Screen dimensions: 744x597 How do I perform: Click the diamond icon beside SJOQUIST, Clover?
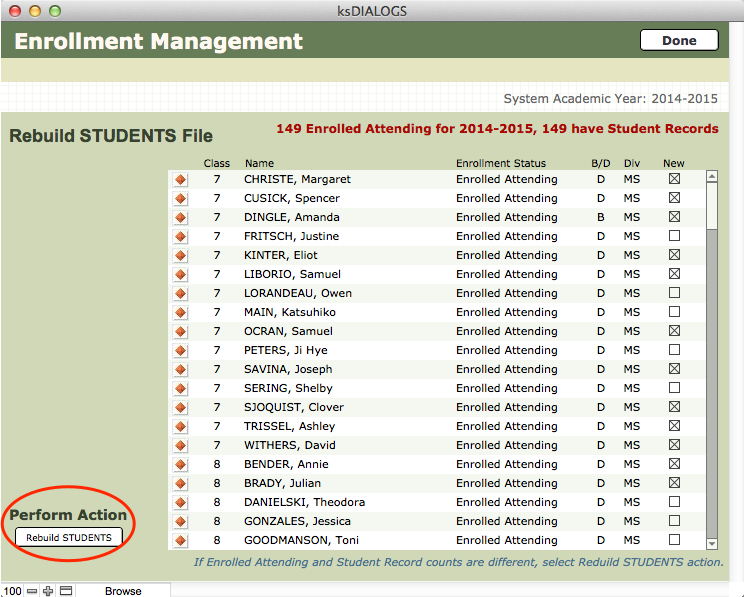[180, 408]
